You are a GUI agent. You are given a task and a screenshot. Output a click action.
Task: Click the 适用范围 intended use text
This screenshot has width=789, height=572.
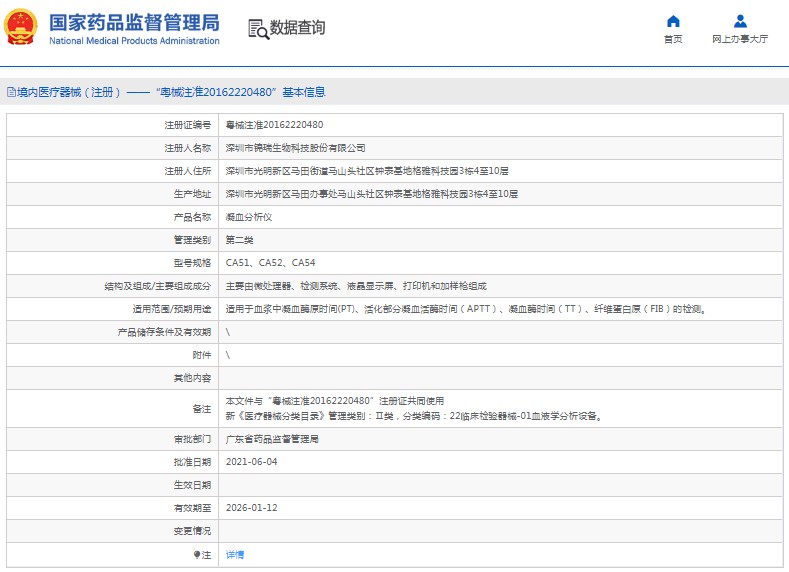pos(466,309)
